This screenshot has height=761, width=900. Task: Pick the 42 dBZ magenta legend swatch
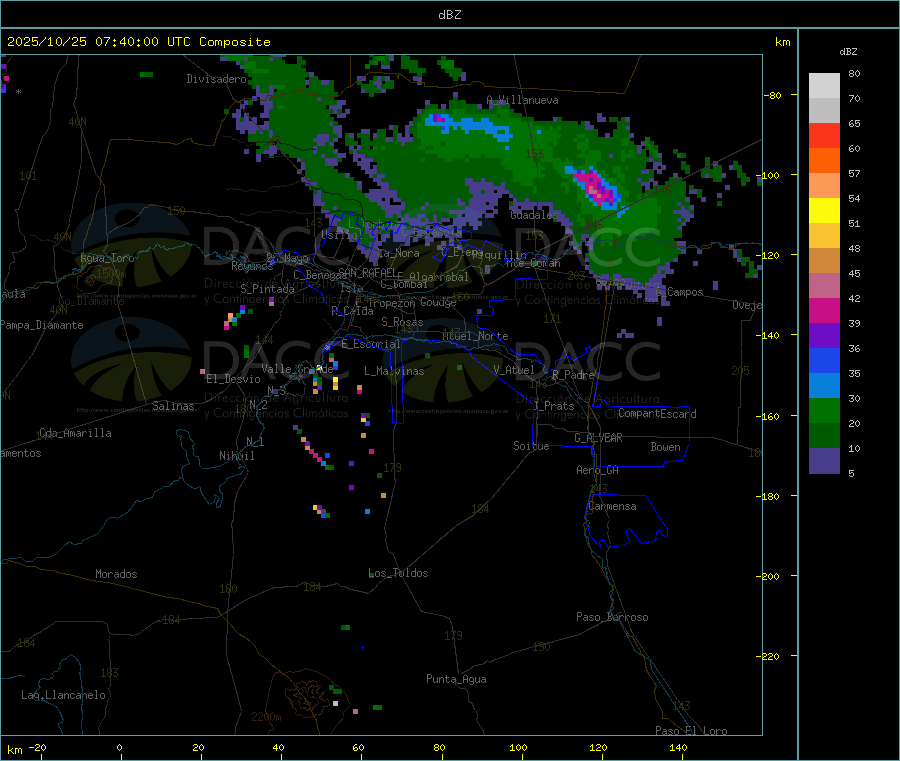tap(824, 310)
